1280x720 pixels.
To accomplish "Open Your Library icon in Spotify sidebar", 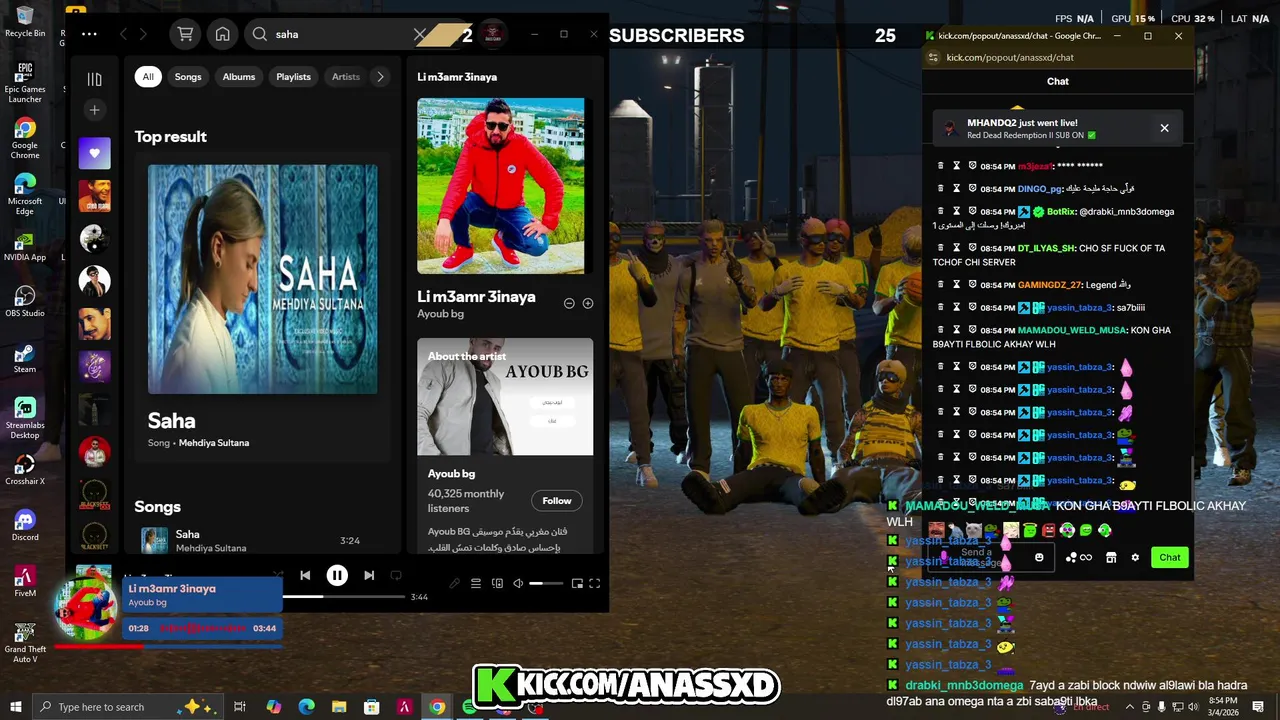I will point(94,78).
